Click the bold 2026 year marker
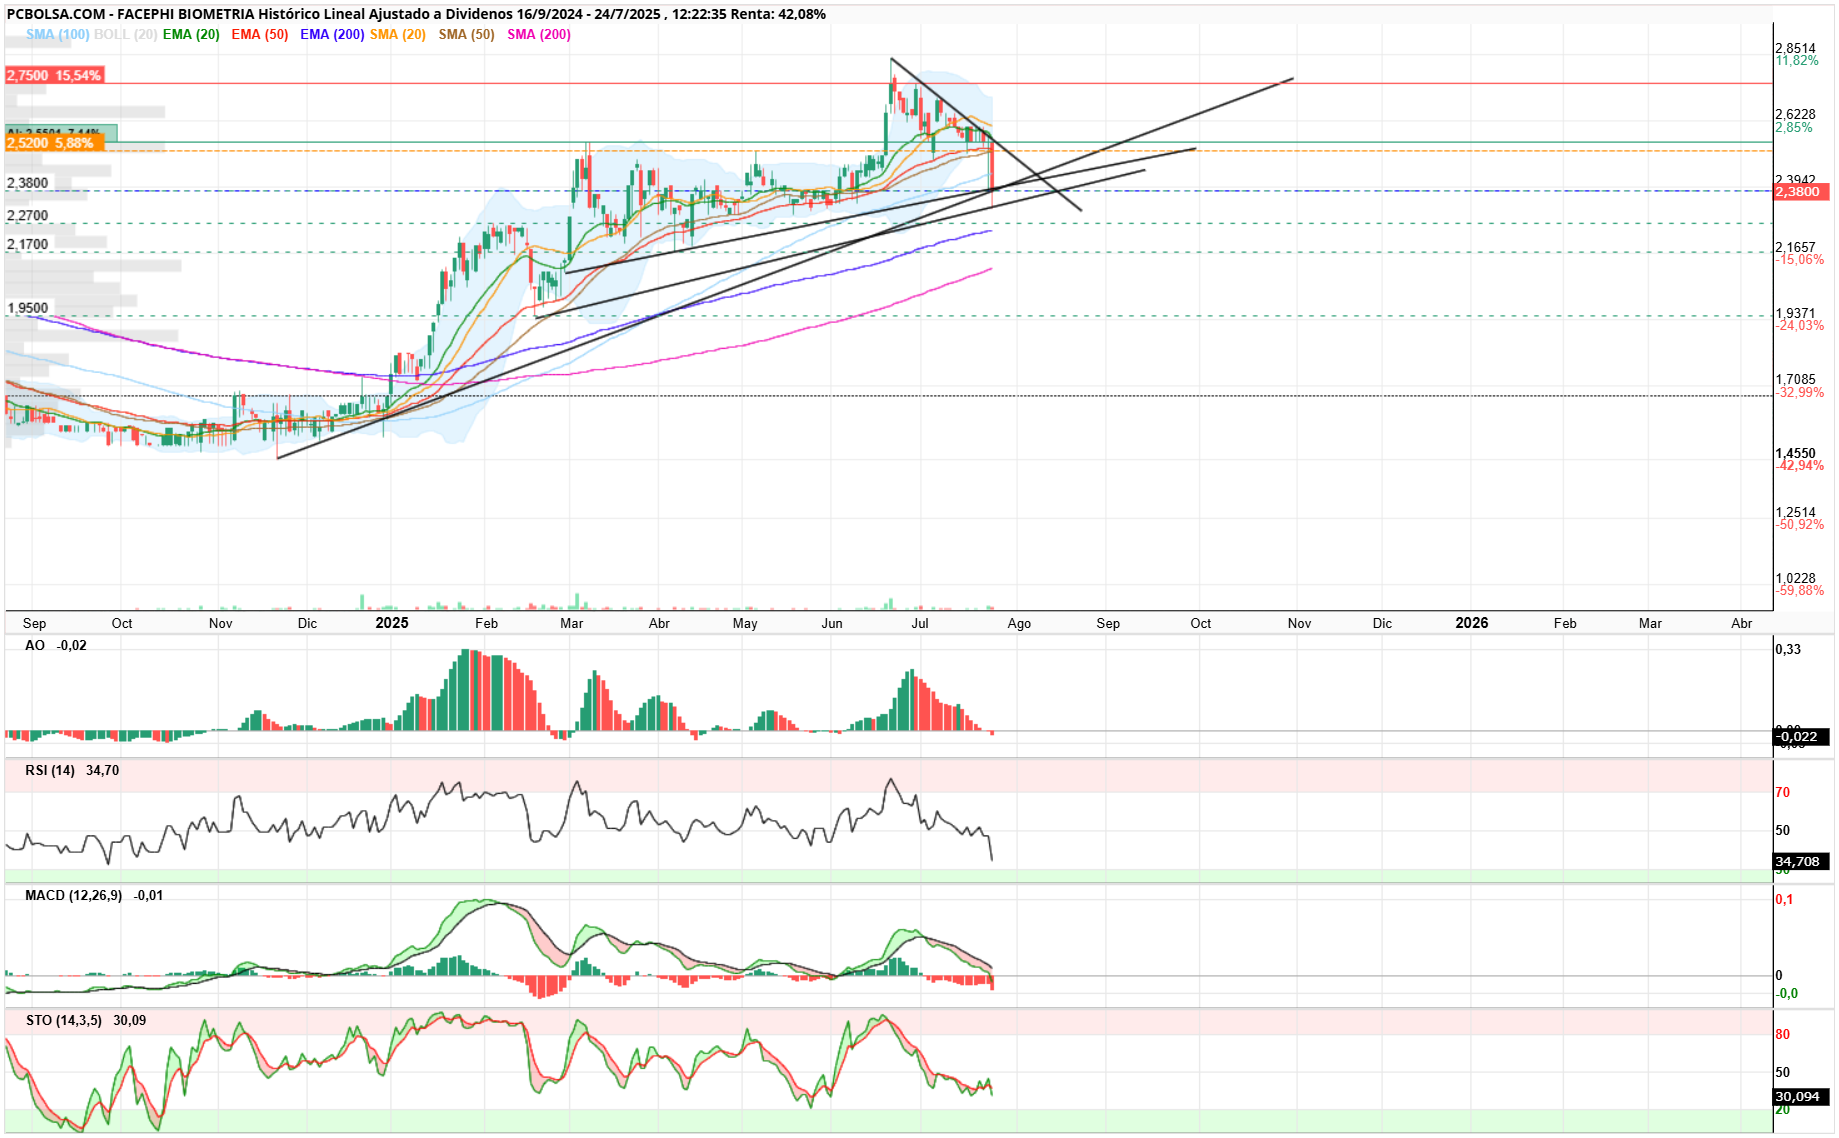Viewport: 1839px width, 1138px height. [x=1472, y=623]
